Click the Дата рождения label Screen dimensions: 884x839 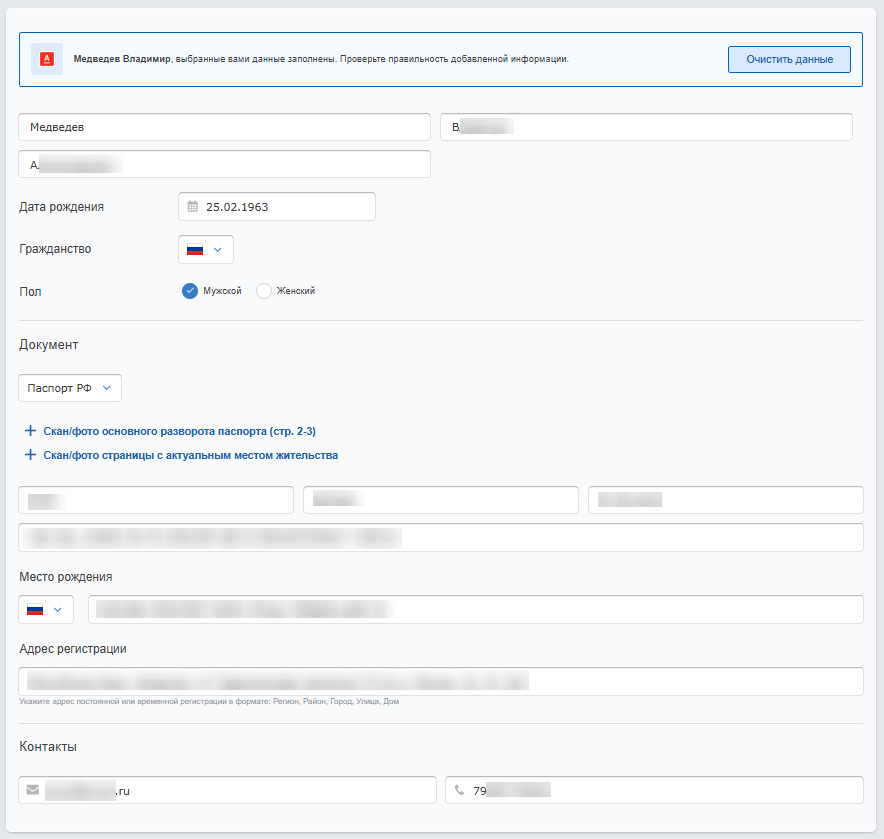[x=61, y=207]
